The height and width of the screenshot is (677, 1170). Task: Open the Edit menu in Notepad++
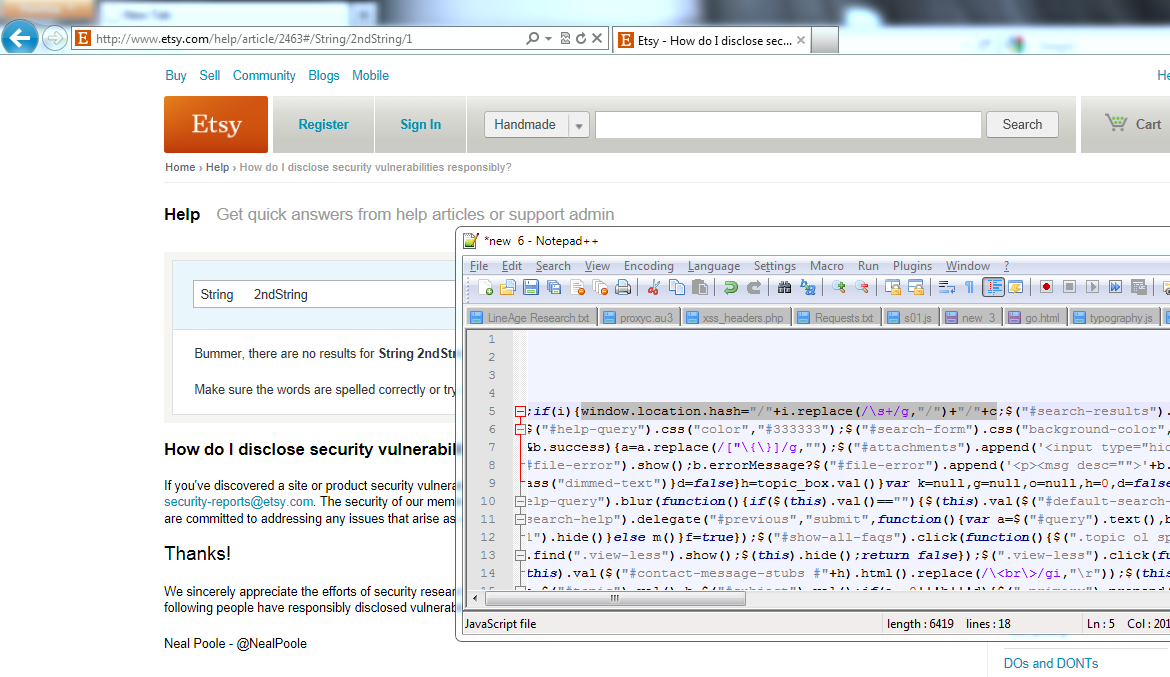tap(512, 266)
